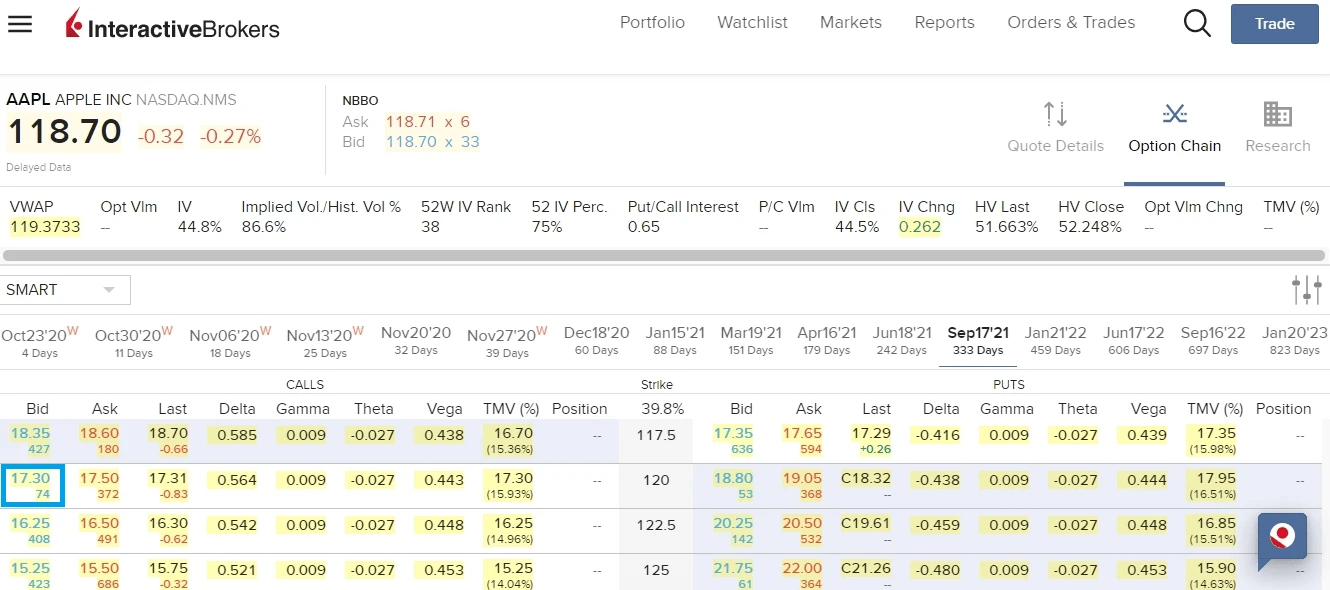
Task: Open the Research view
Action: click(1277, 127)
